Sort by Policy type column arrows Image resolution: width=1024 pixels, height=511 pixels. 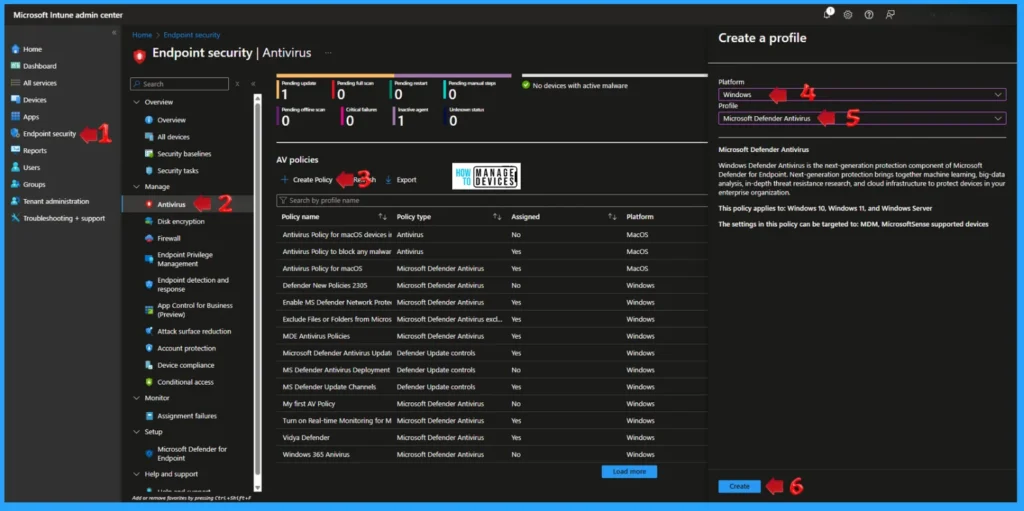point(497,217)
